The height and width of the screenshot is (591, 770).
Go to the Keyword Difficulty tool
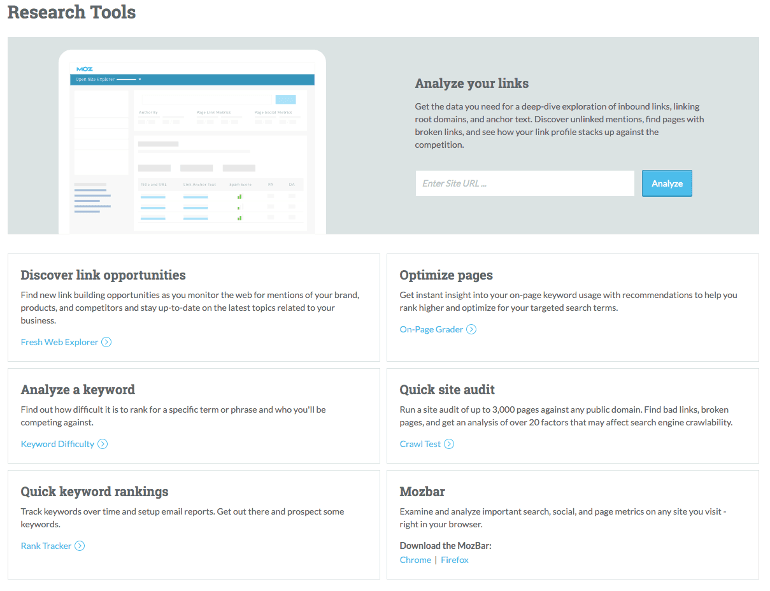[57, 444]
